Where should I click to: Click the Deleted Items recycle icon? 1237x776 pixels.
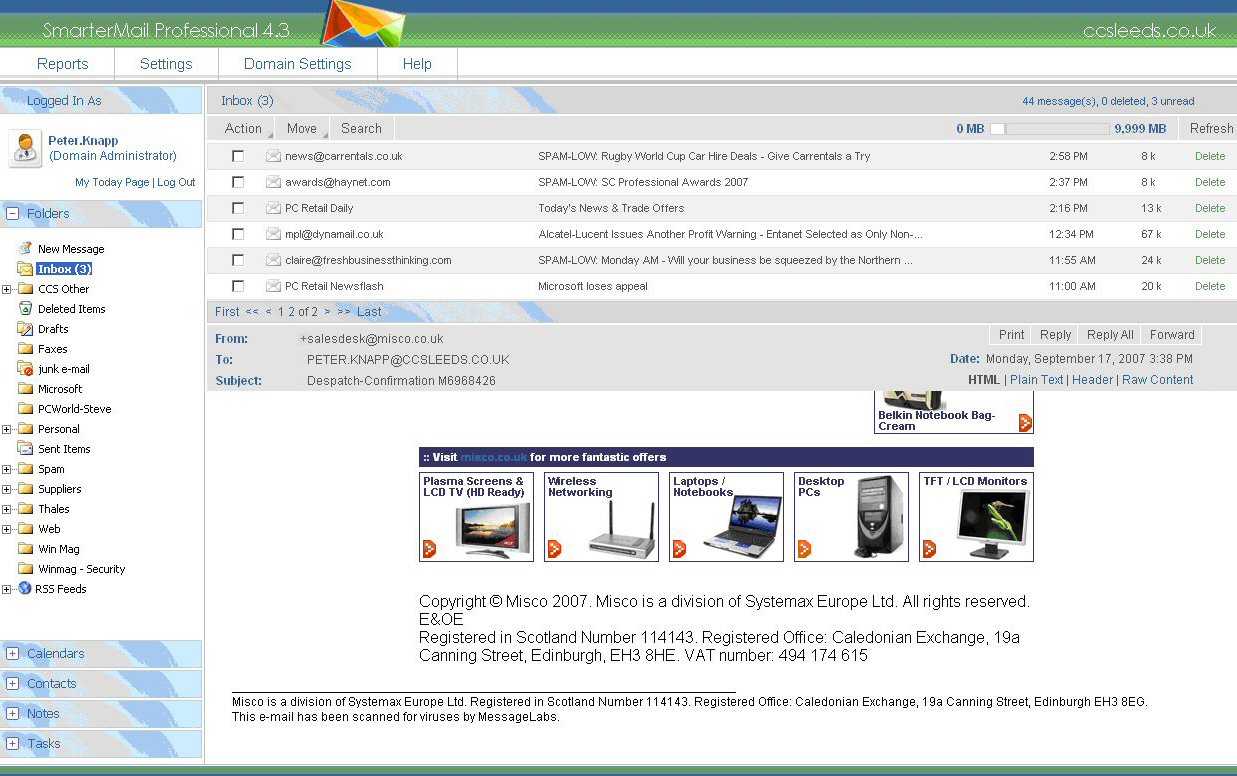point(26,308)
